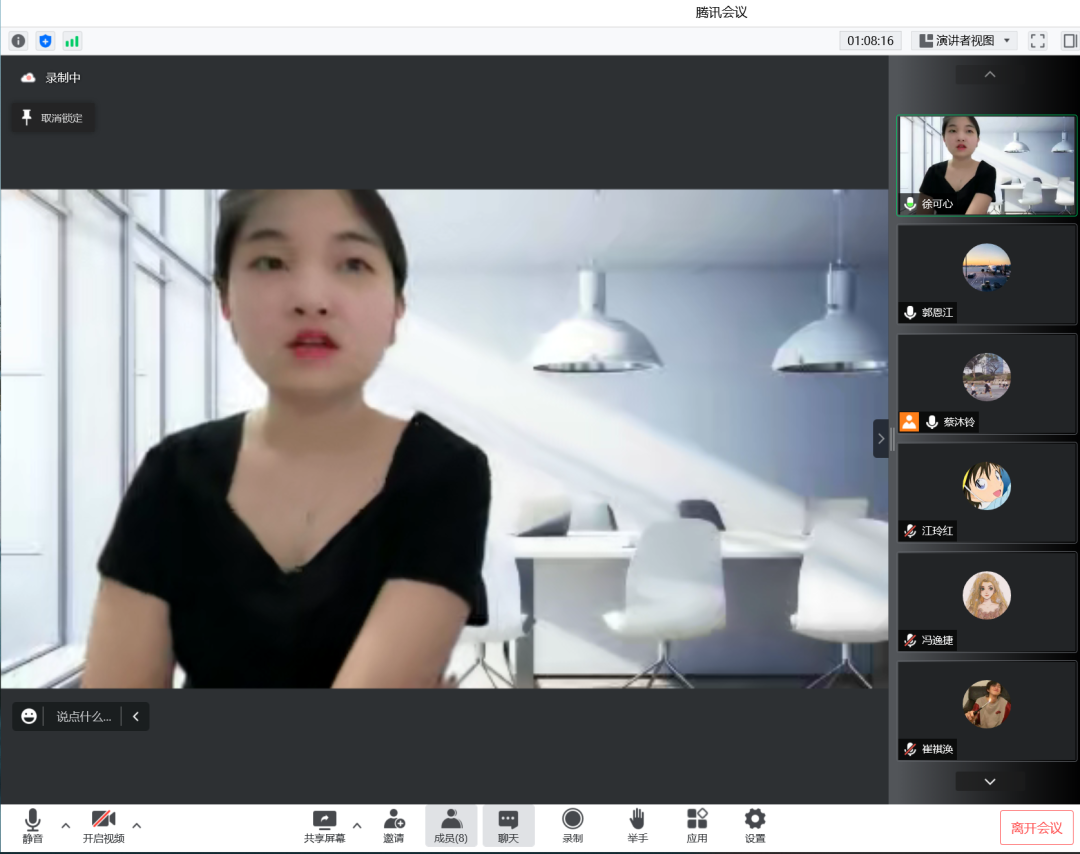Open the Apps (应用) icon
This screenshot has height=854, width=1080.
[x=697, y=826]
